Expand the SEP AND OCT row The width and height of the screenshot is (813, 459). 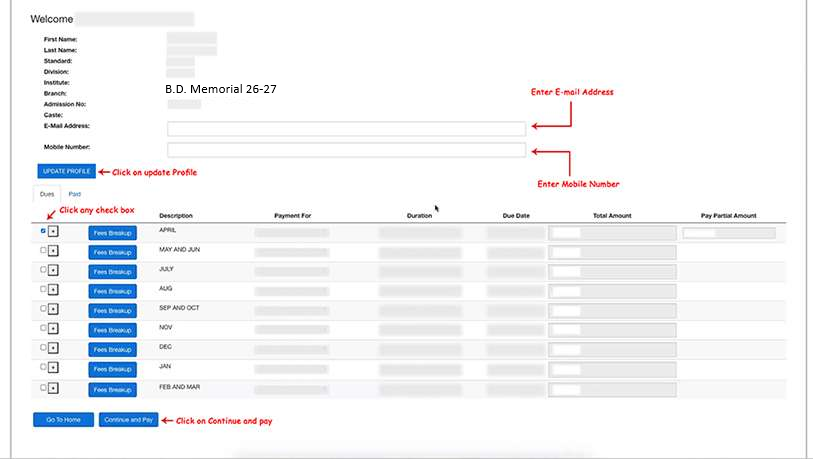[x=53, y=309]
